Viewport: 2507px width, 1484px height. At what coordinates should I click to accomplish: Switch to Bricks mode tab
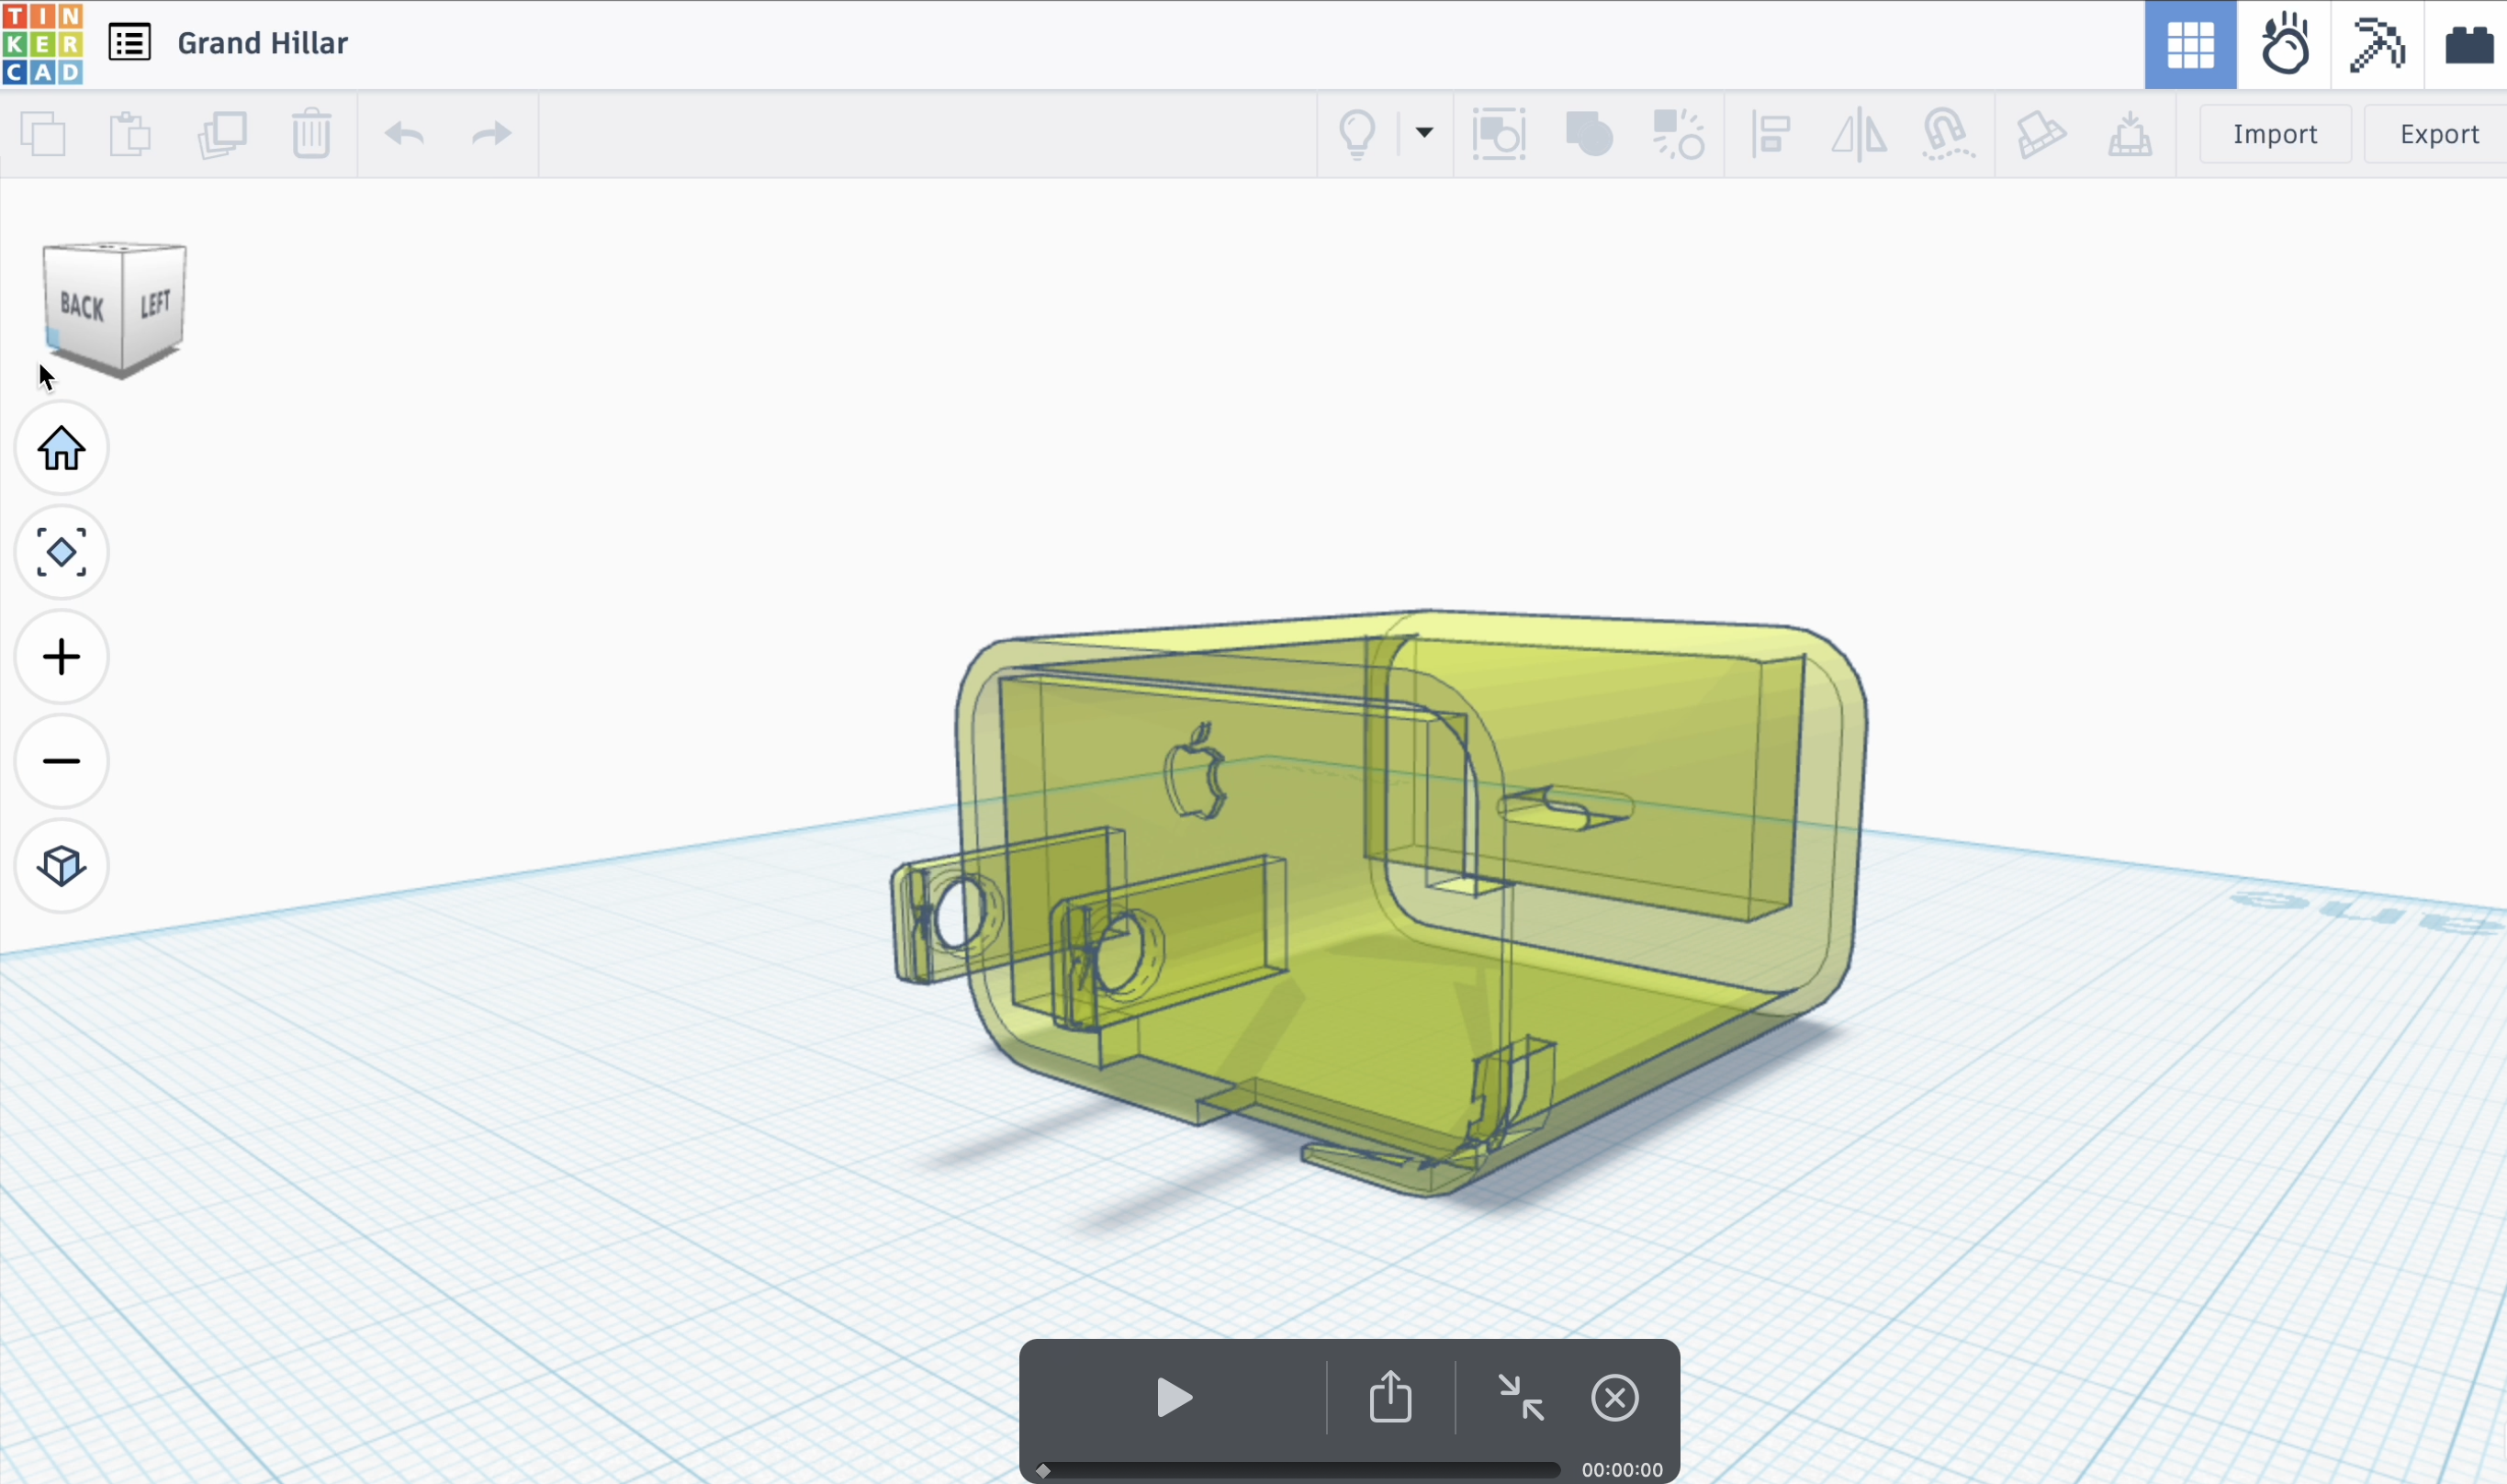pos(2468,45)
